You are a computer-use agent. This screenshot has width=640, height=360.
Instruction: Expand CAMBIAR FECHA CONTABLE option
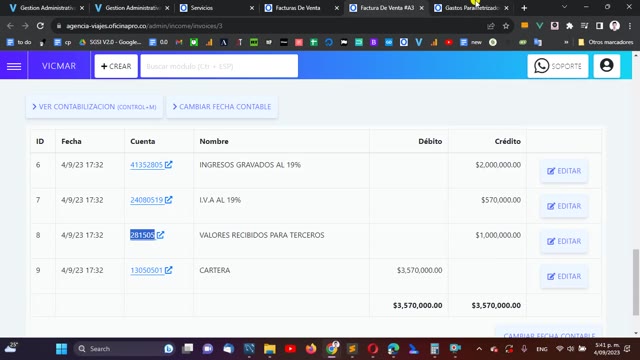click(x=222, y=107)
